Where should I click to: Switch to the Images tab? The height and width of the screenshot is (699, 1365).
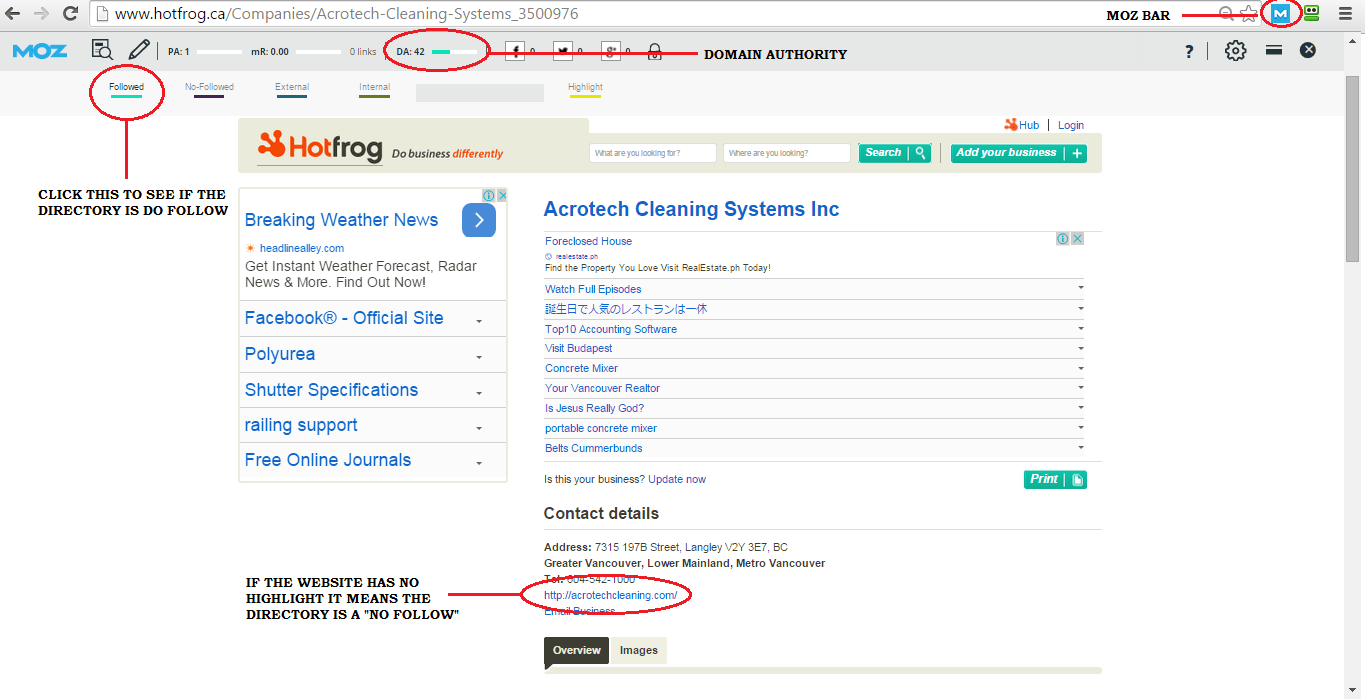[639, 650]
